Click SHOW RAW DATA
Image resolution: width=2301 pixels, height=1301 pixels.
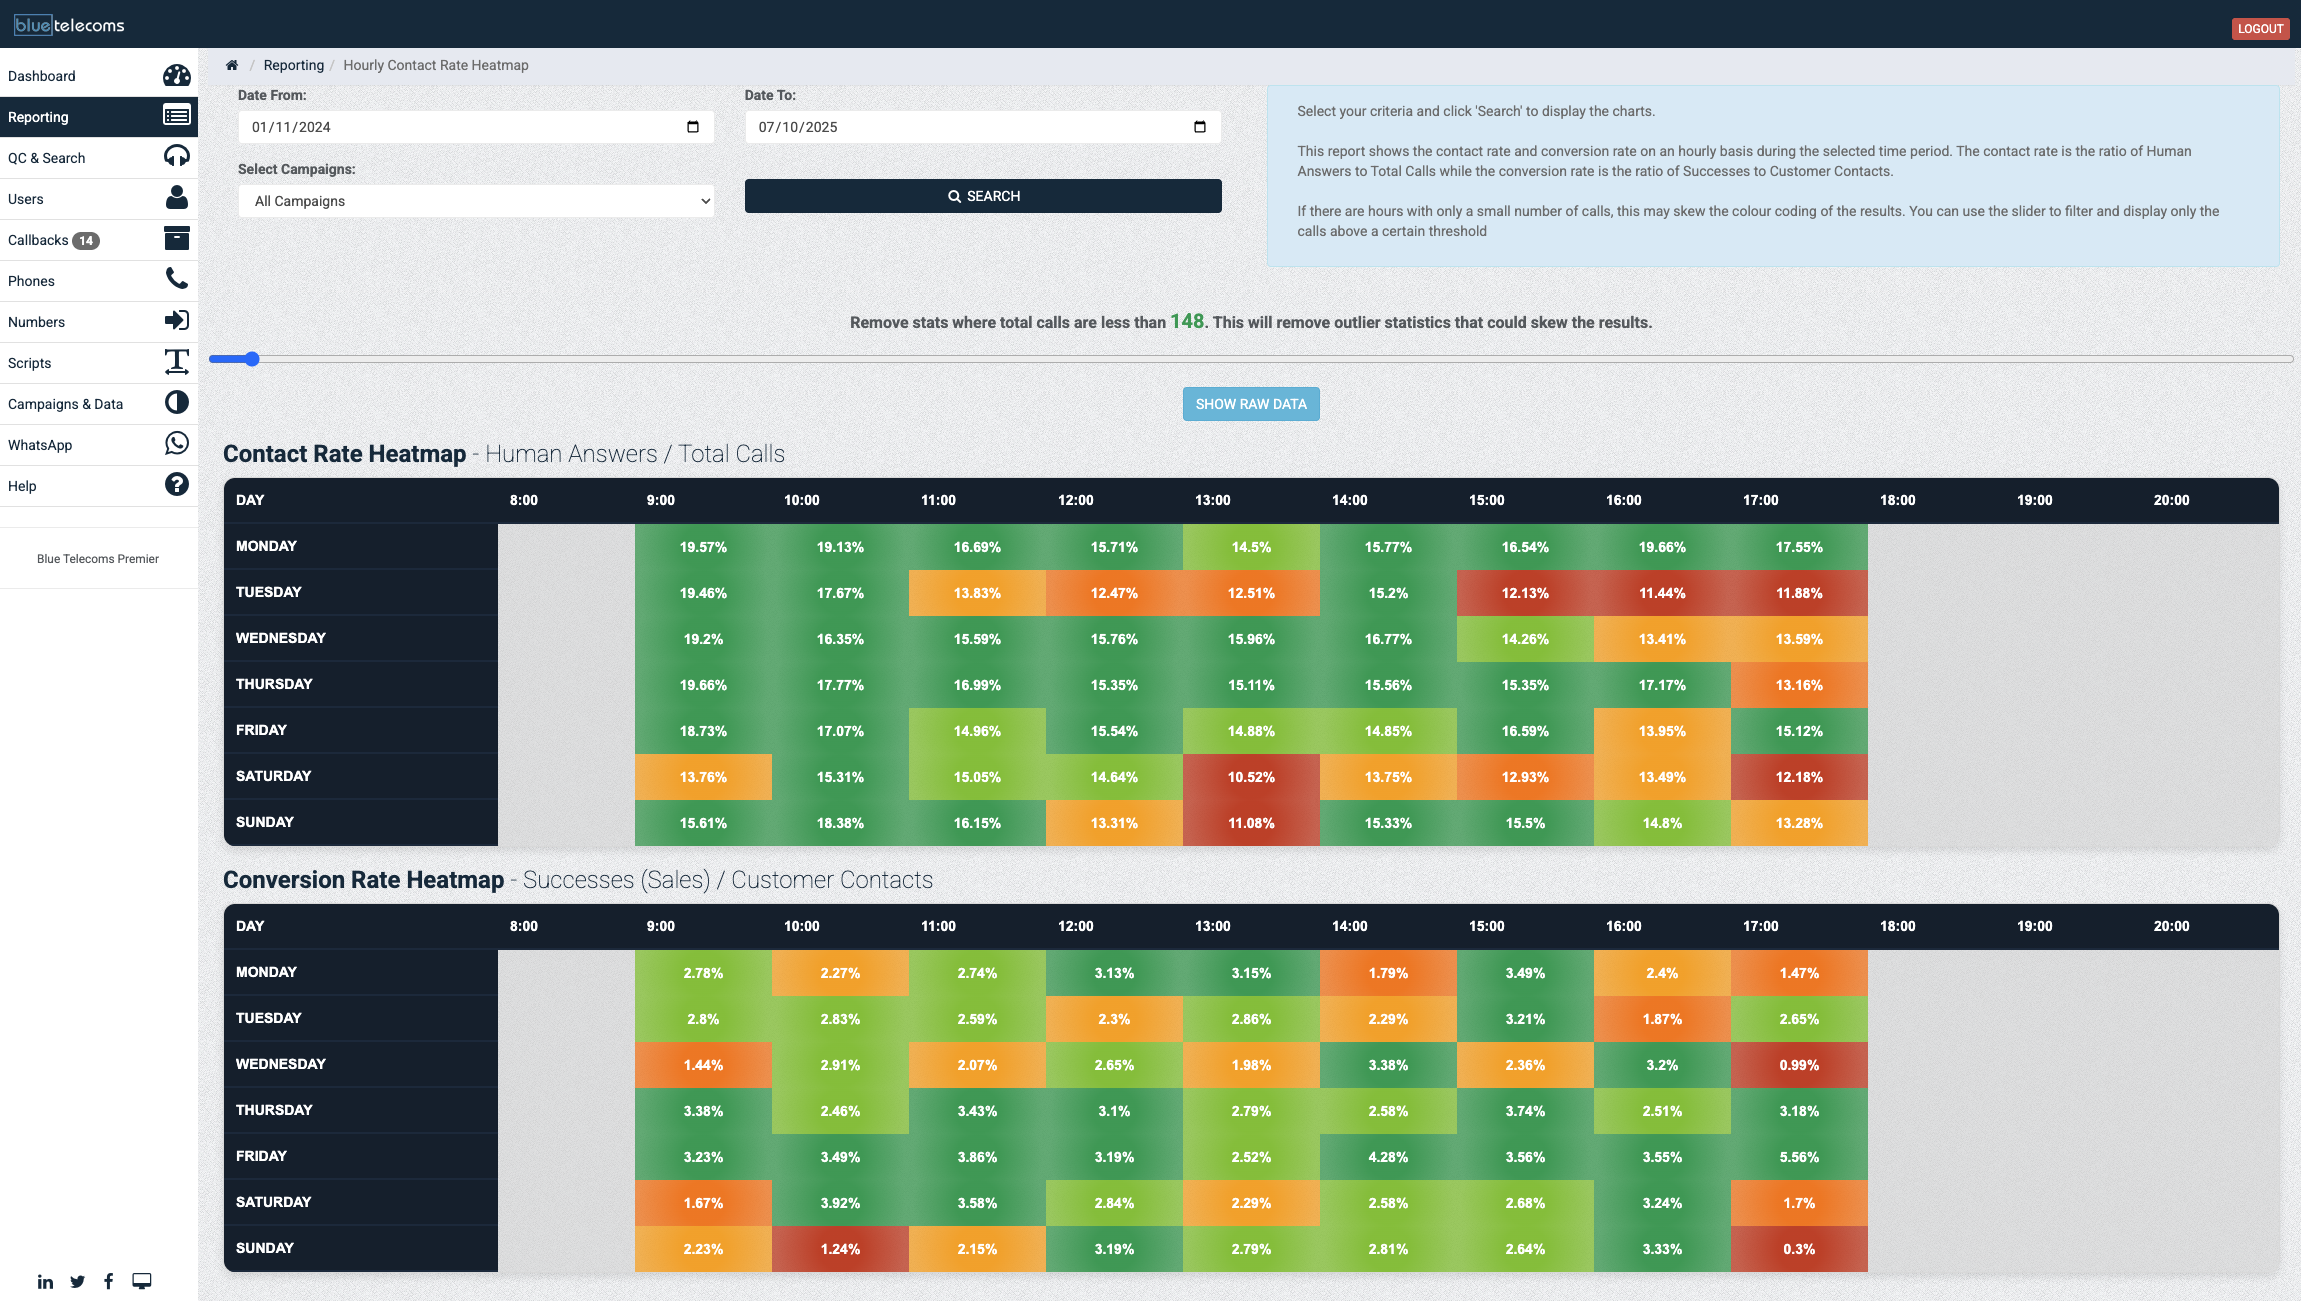coord(1250,403)
